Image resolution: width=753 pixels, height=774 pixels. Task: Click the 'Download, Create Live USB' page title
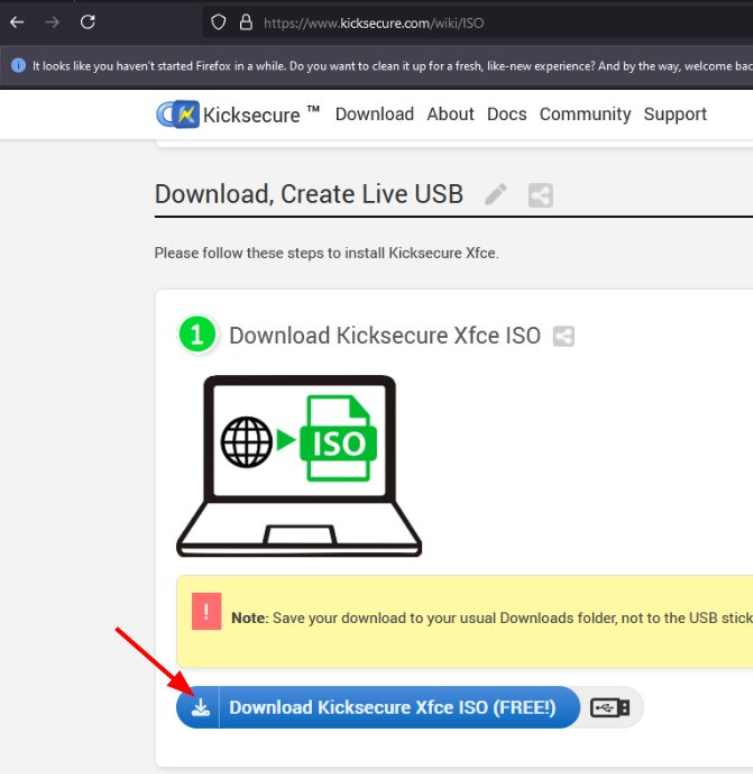pyautogui.click(x=309, y=194)
